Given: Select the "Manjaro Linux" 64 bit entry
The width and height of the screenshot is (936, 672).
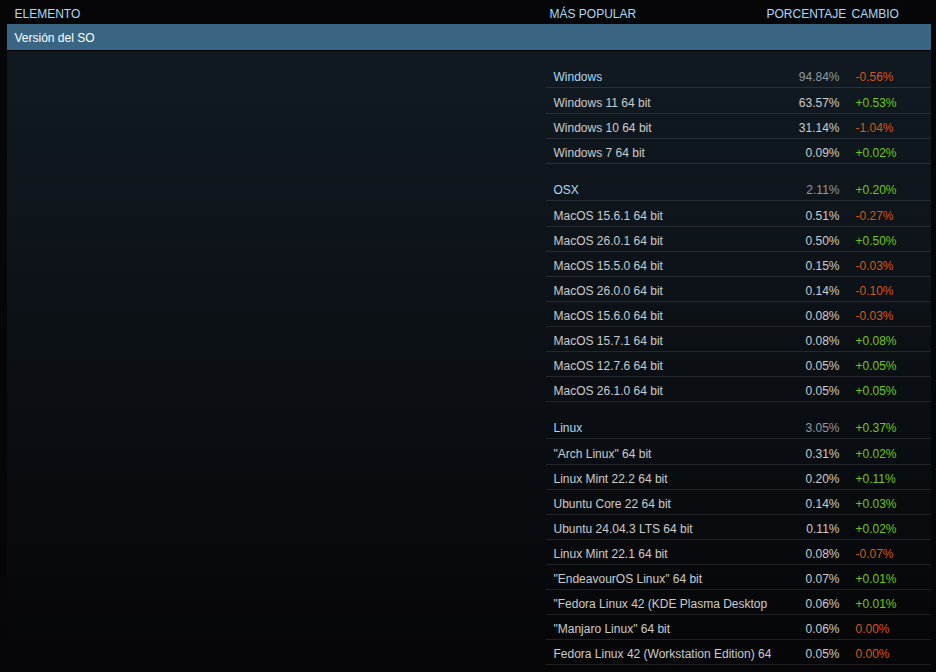Looking at the screenshot, I should [611, 629].
